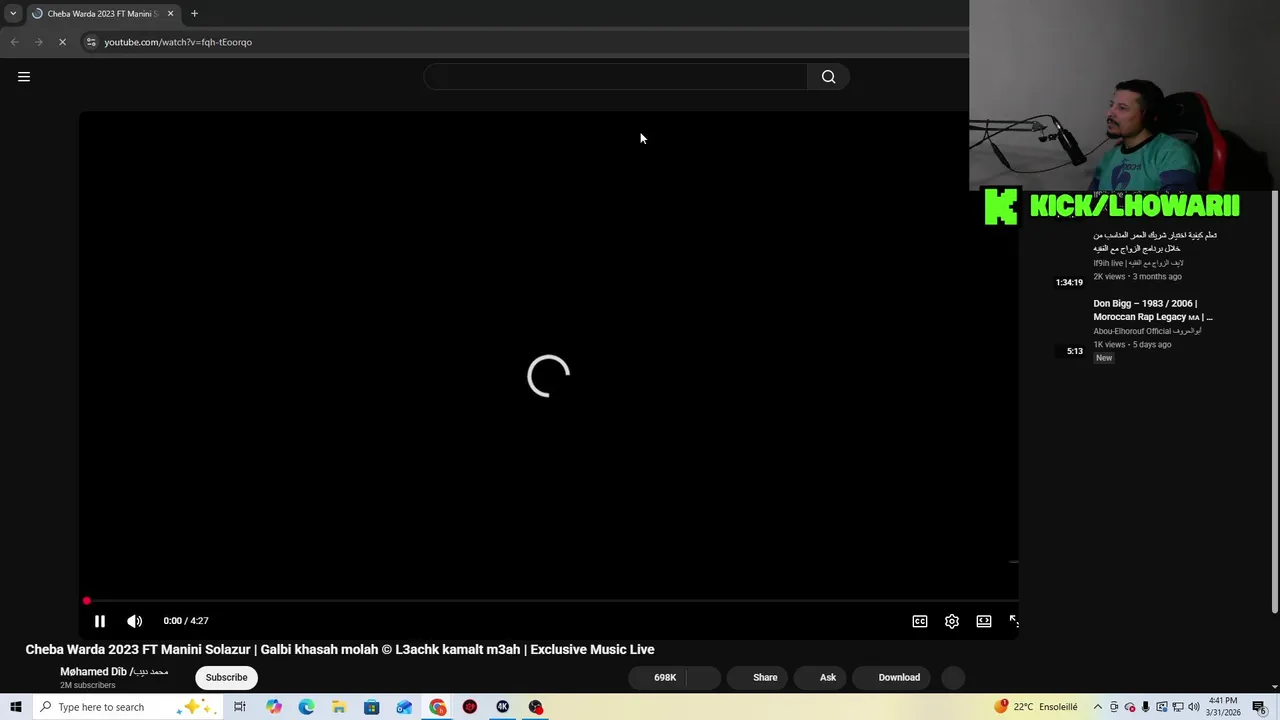Click the red progress bar scrubber

coord(87,601)
